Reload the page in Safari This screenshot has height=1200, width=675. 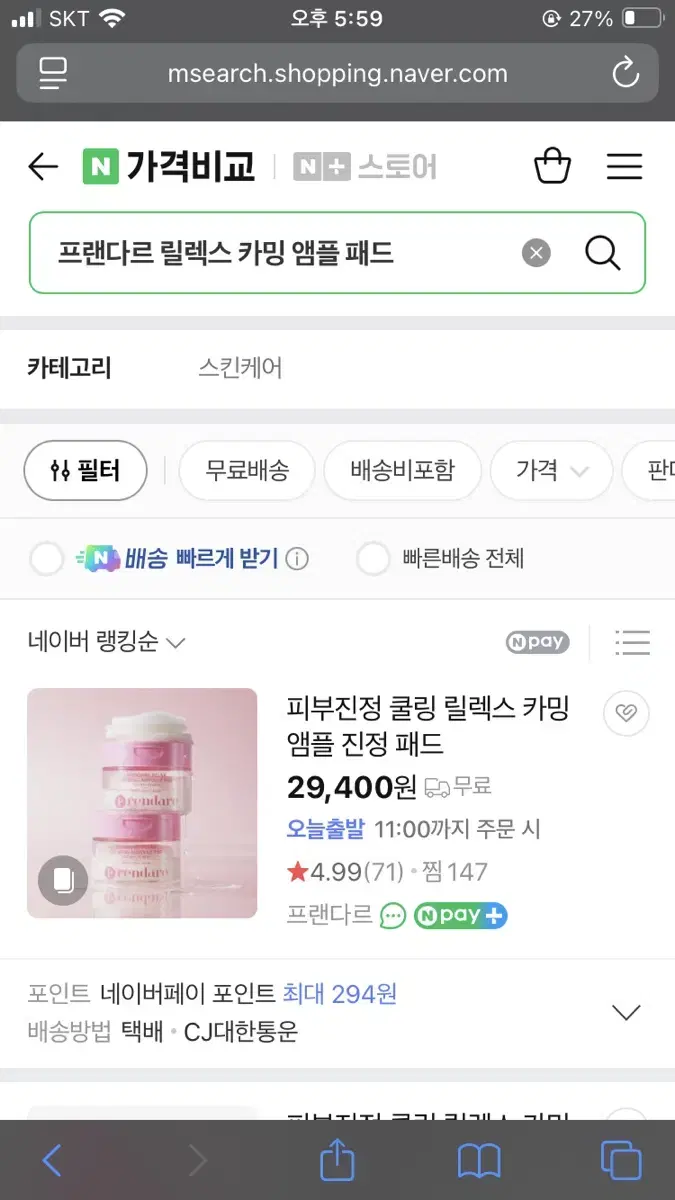coord(625,73)
